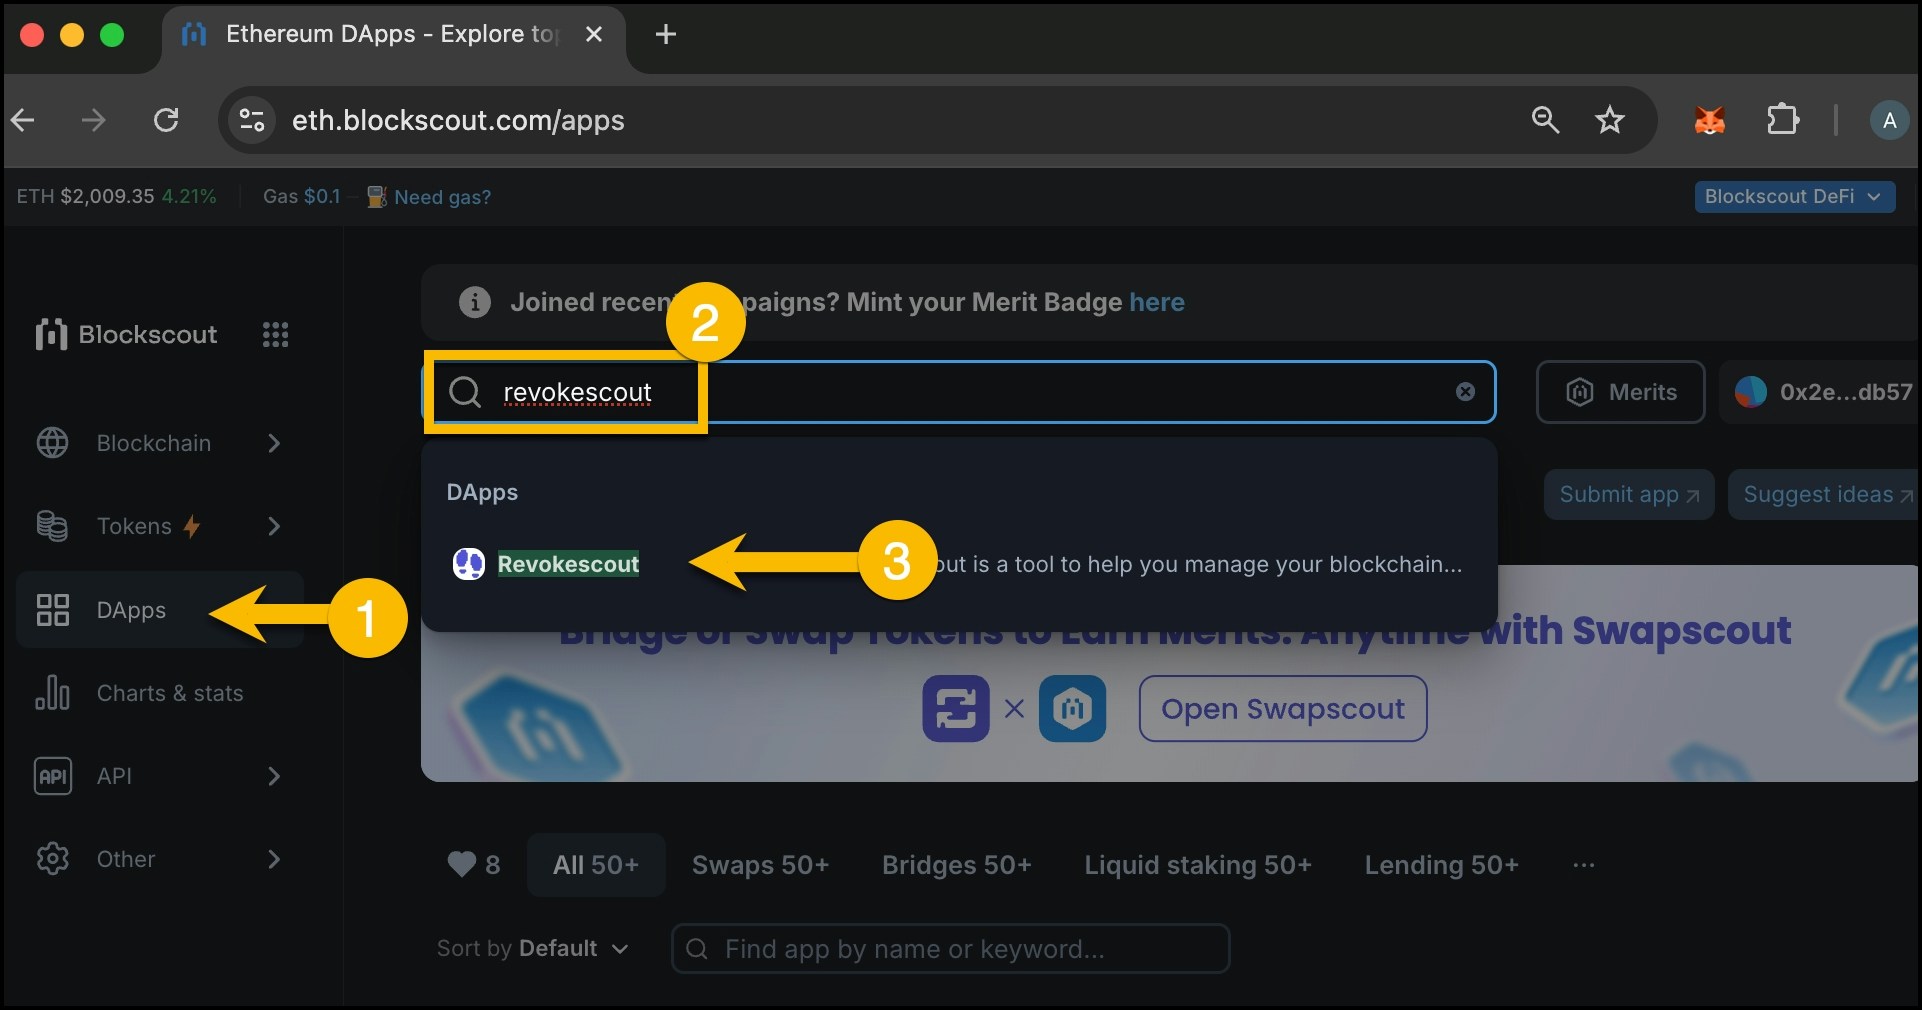The image size is (1922, 1010).
Task: Select the Bridges 50+ category tab
Action: coord(956,865)
